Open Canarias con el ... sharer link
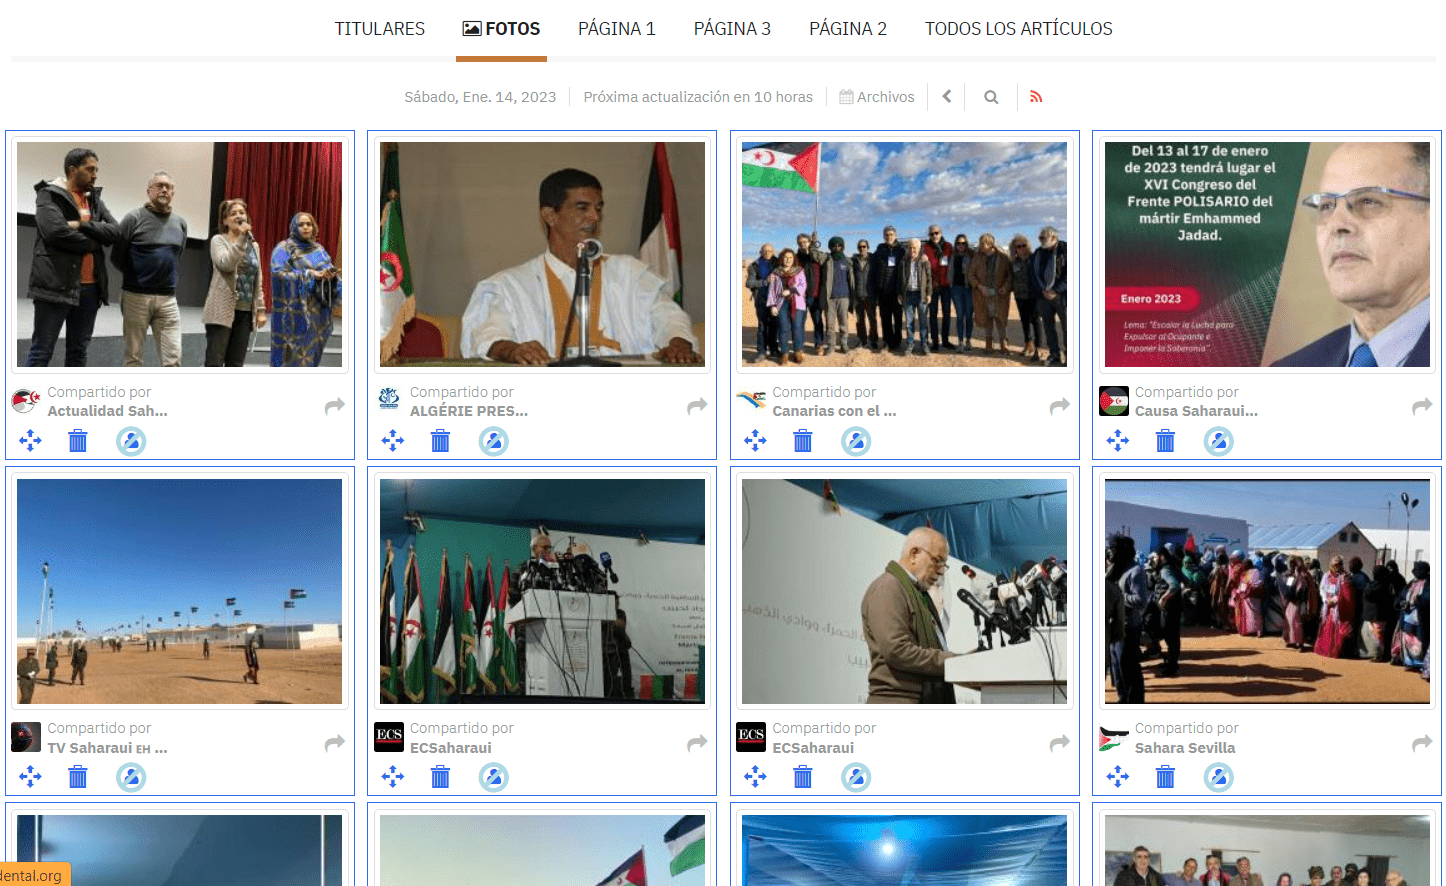 (834, 411)
